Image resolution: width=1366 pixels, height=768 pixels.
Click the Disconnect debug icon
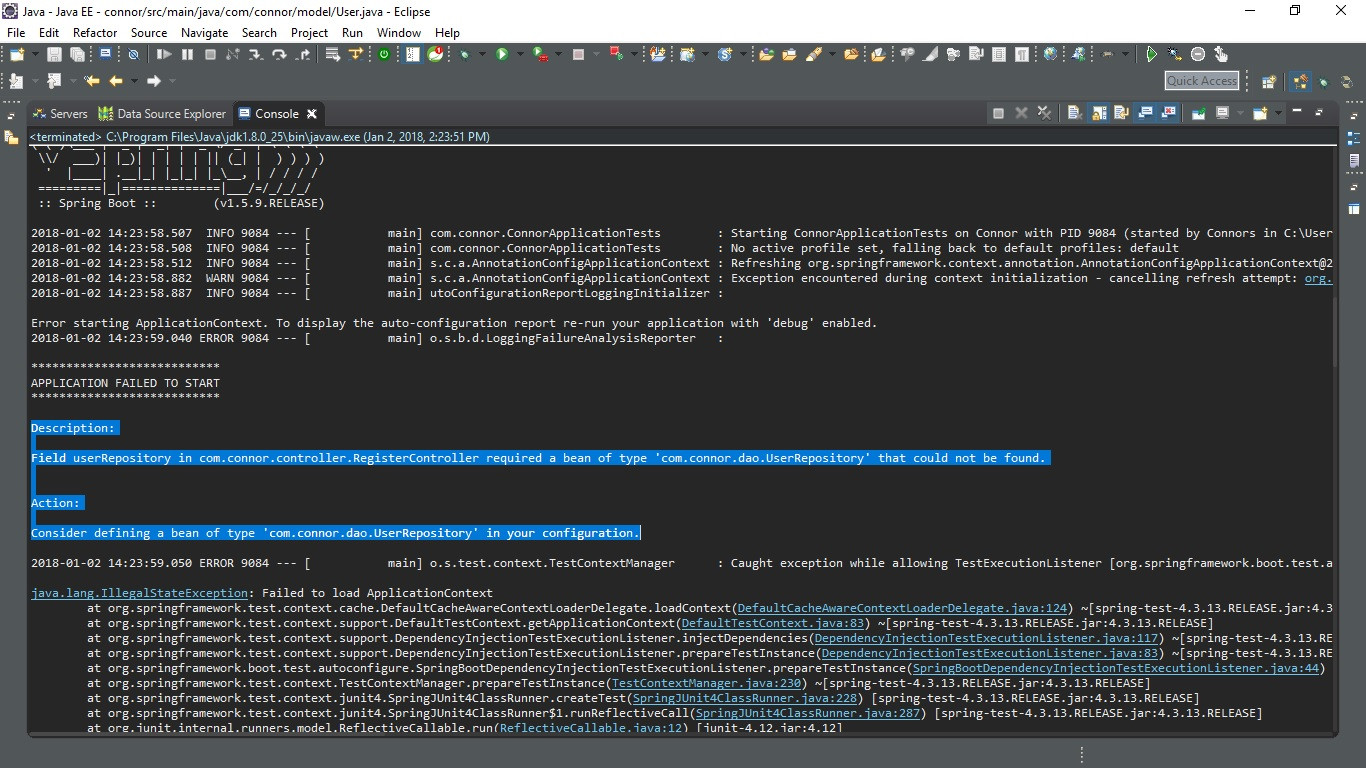231,54
